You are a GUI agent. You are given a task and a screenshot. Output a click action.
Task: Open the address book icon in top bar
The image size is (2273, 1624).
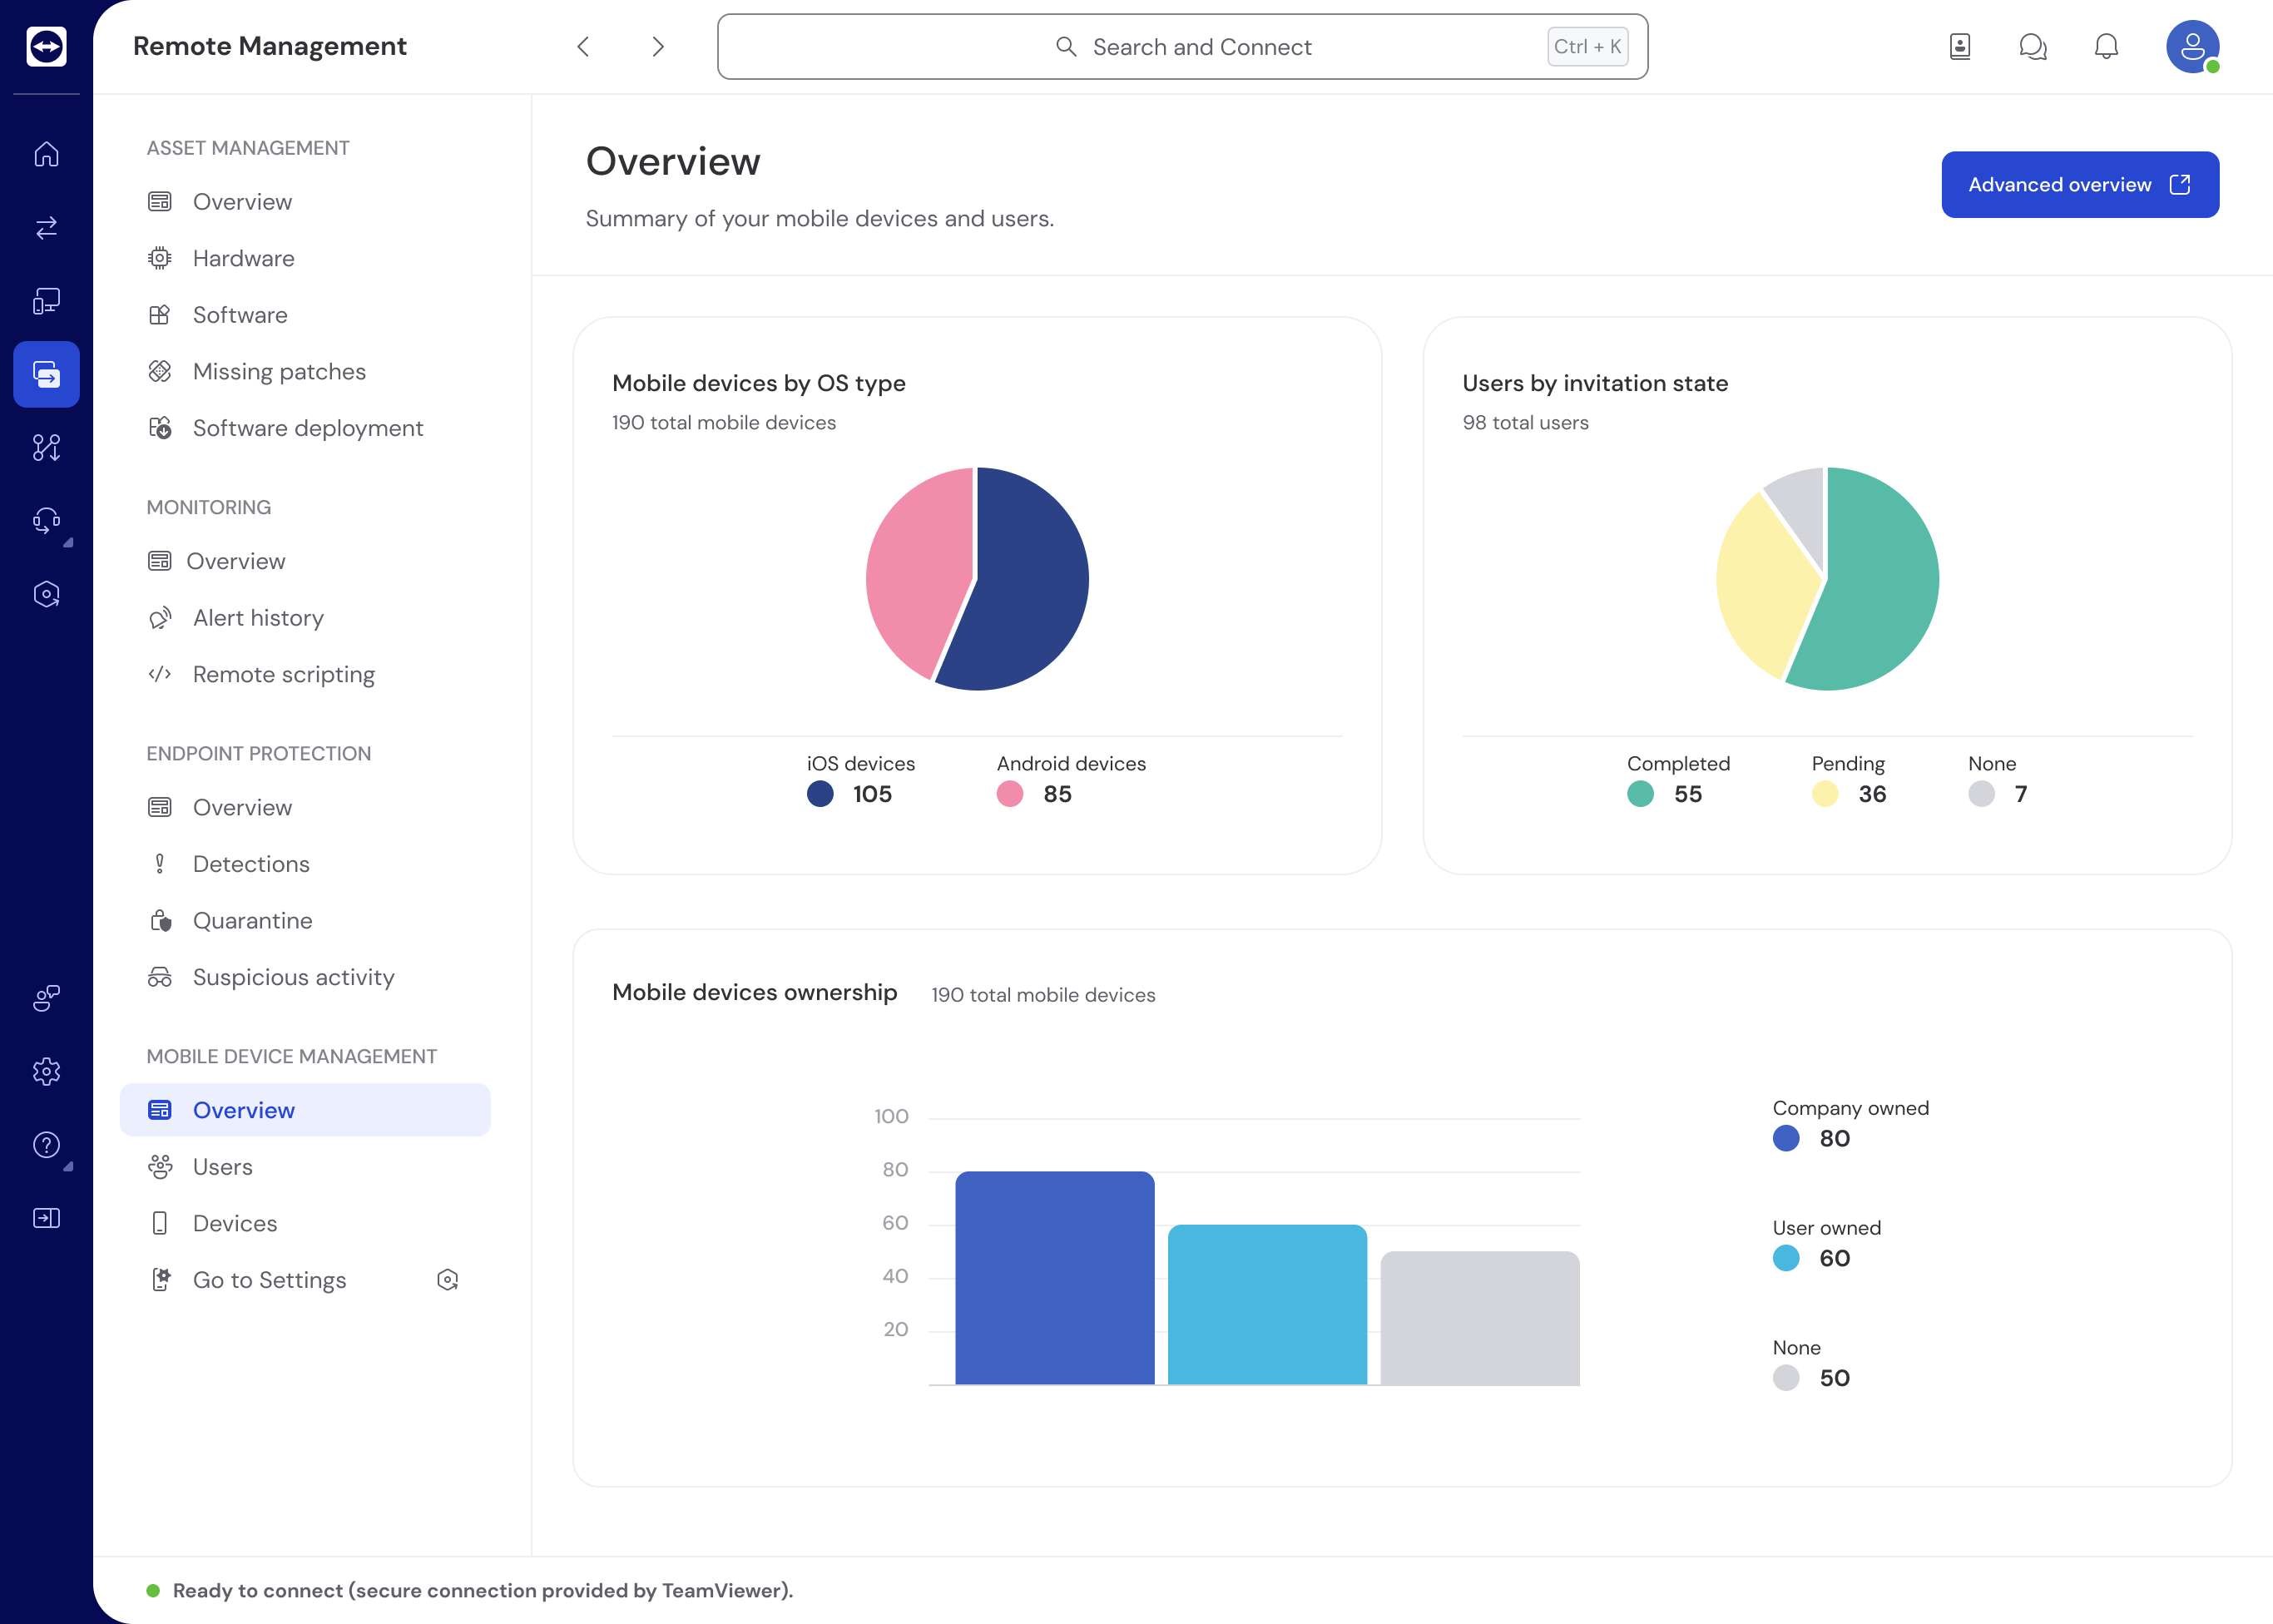1960,46
